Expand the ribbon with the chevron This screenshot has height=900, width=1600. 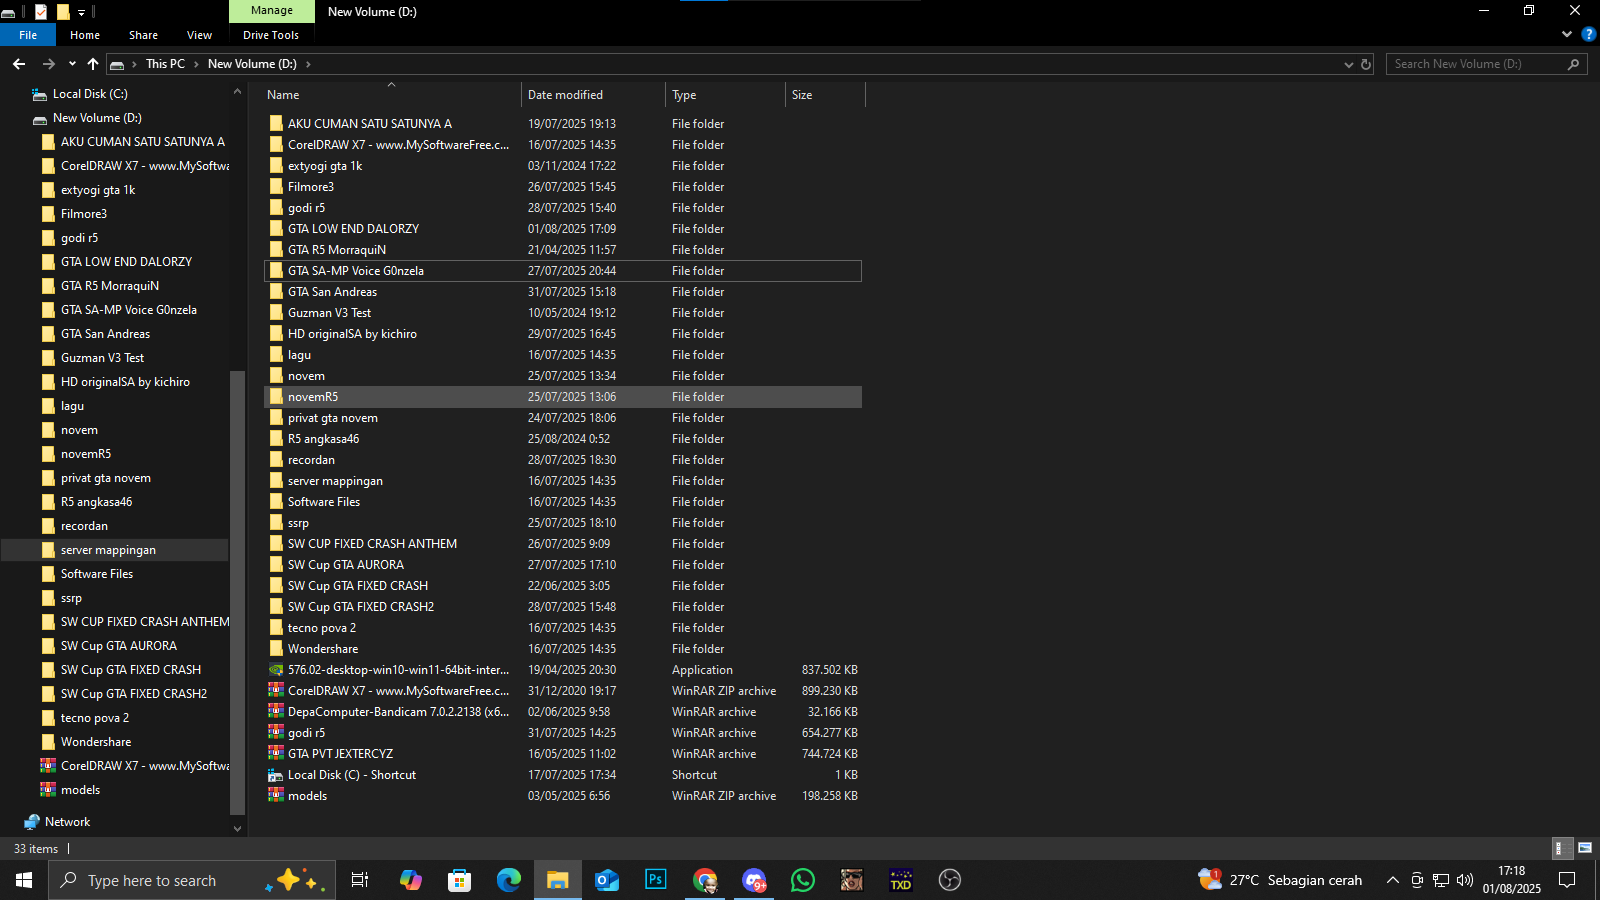tap(1567, 35)
